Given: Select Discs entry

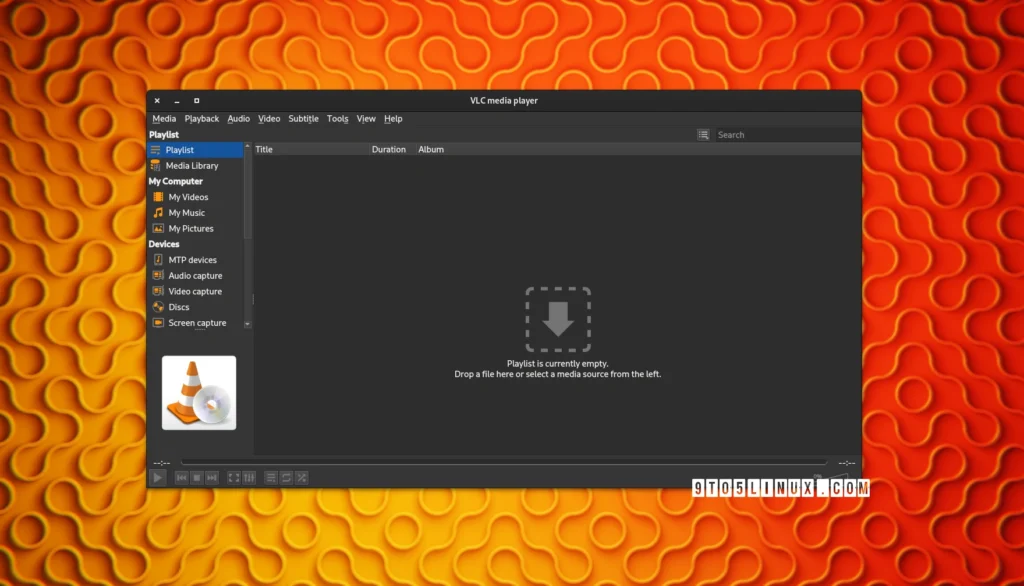Looking at the screenshot, I should pos(195,307).
